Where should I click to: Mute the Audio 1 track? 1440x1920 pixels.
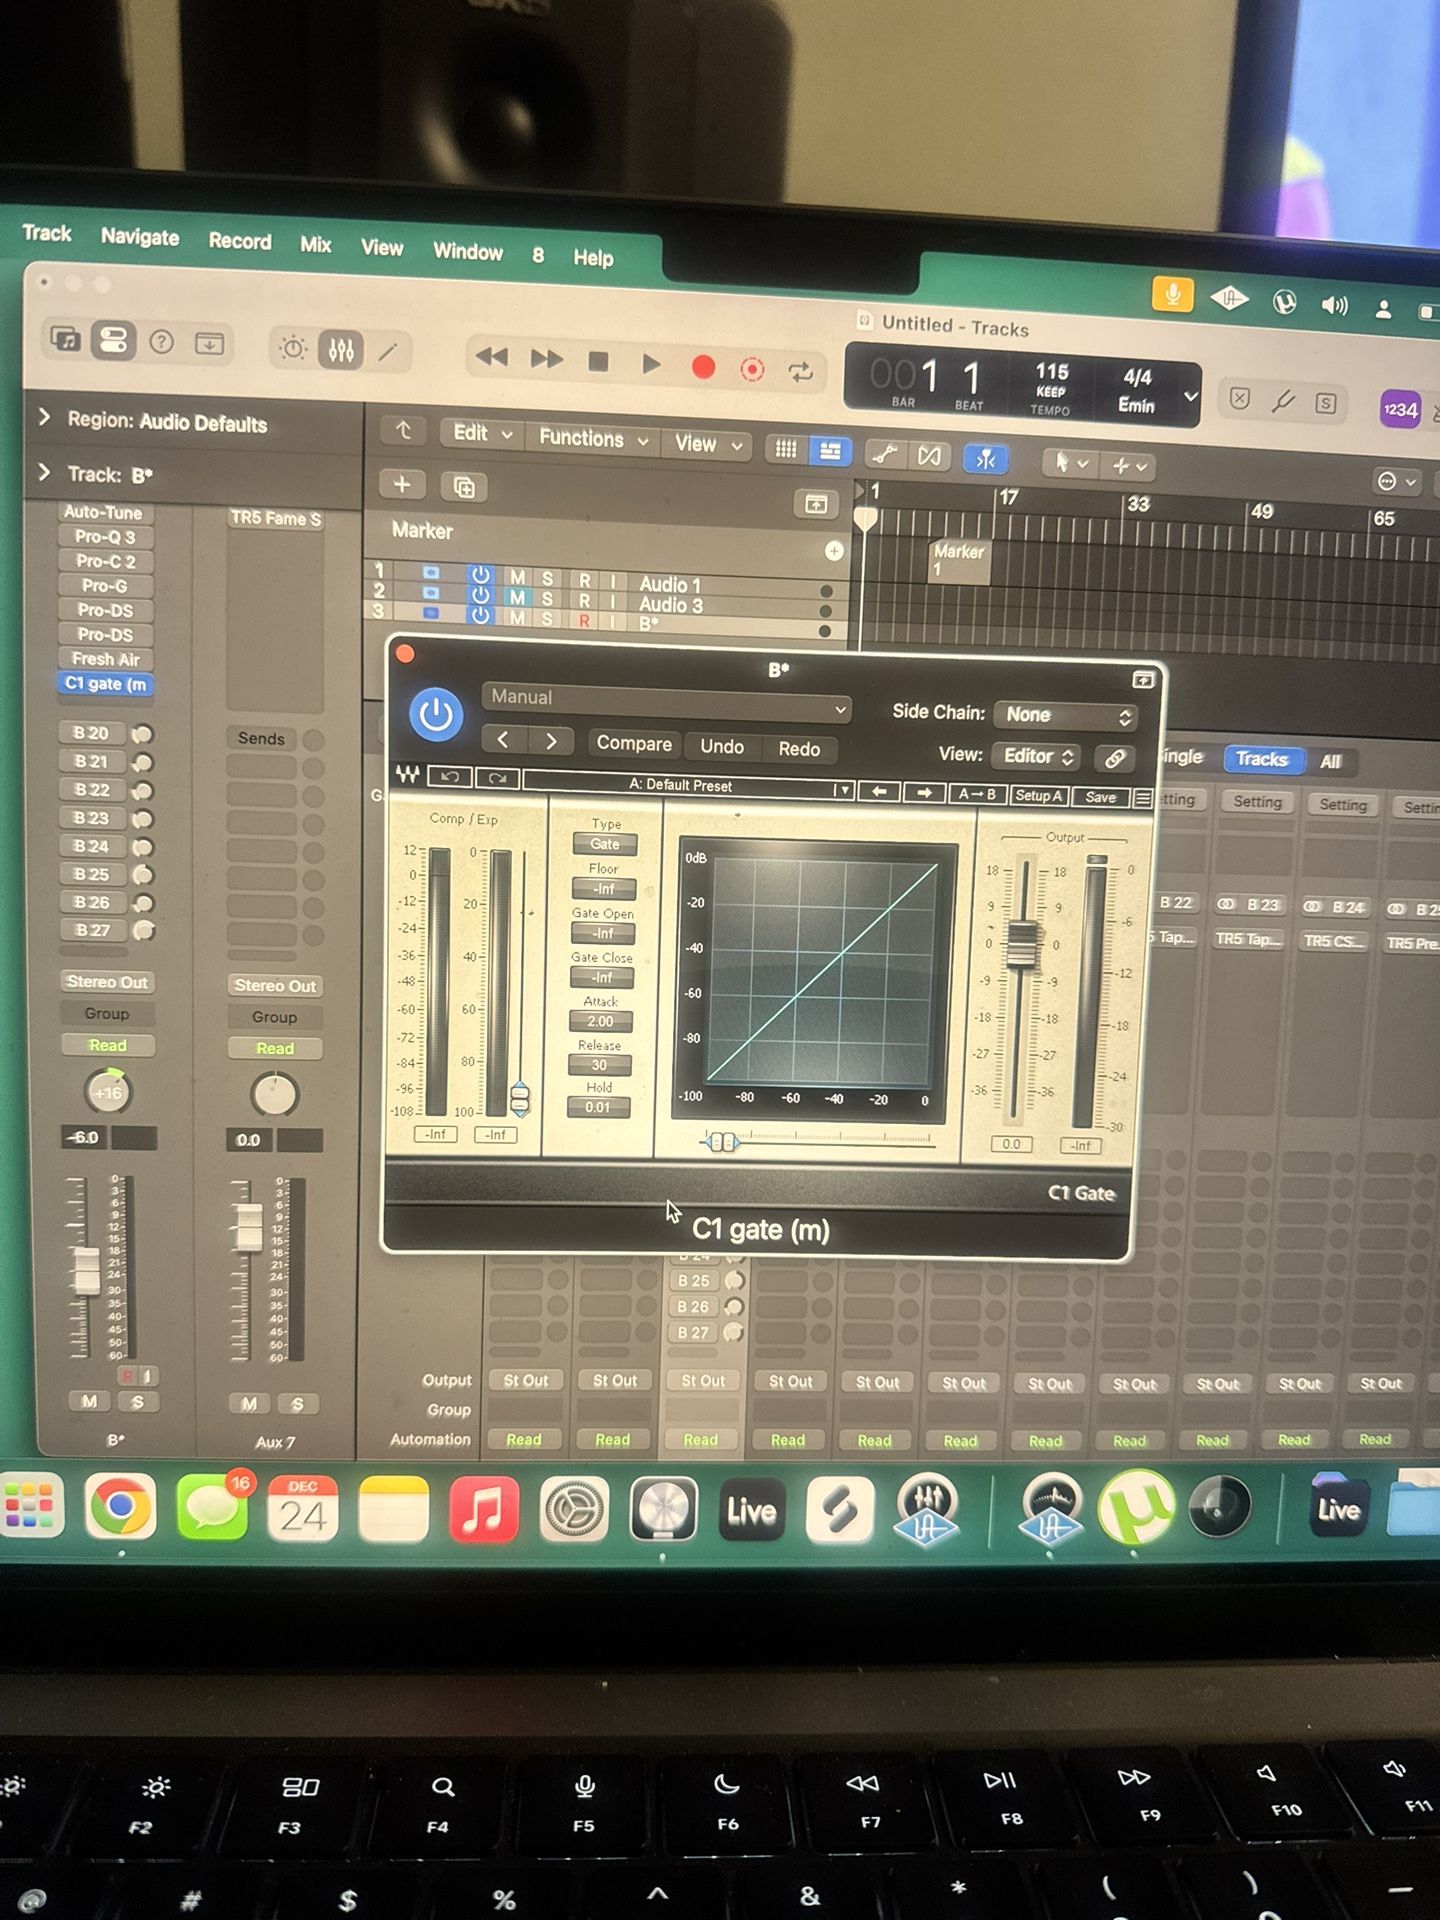coord(517,578)
